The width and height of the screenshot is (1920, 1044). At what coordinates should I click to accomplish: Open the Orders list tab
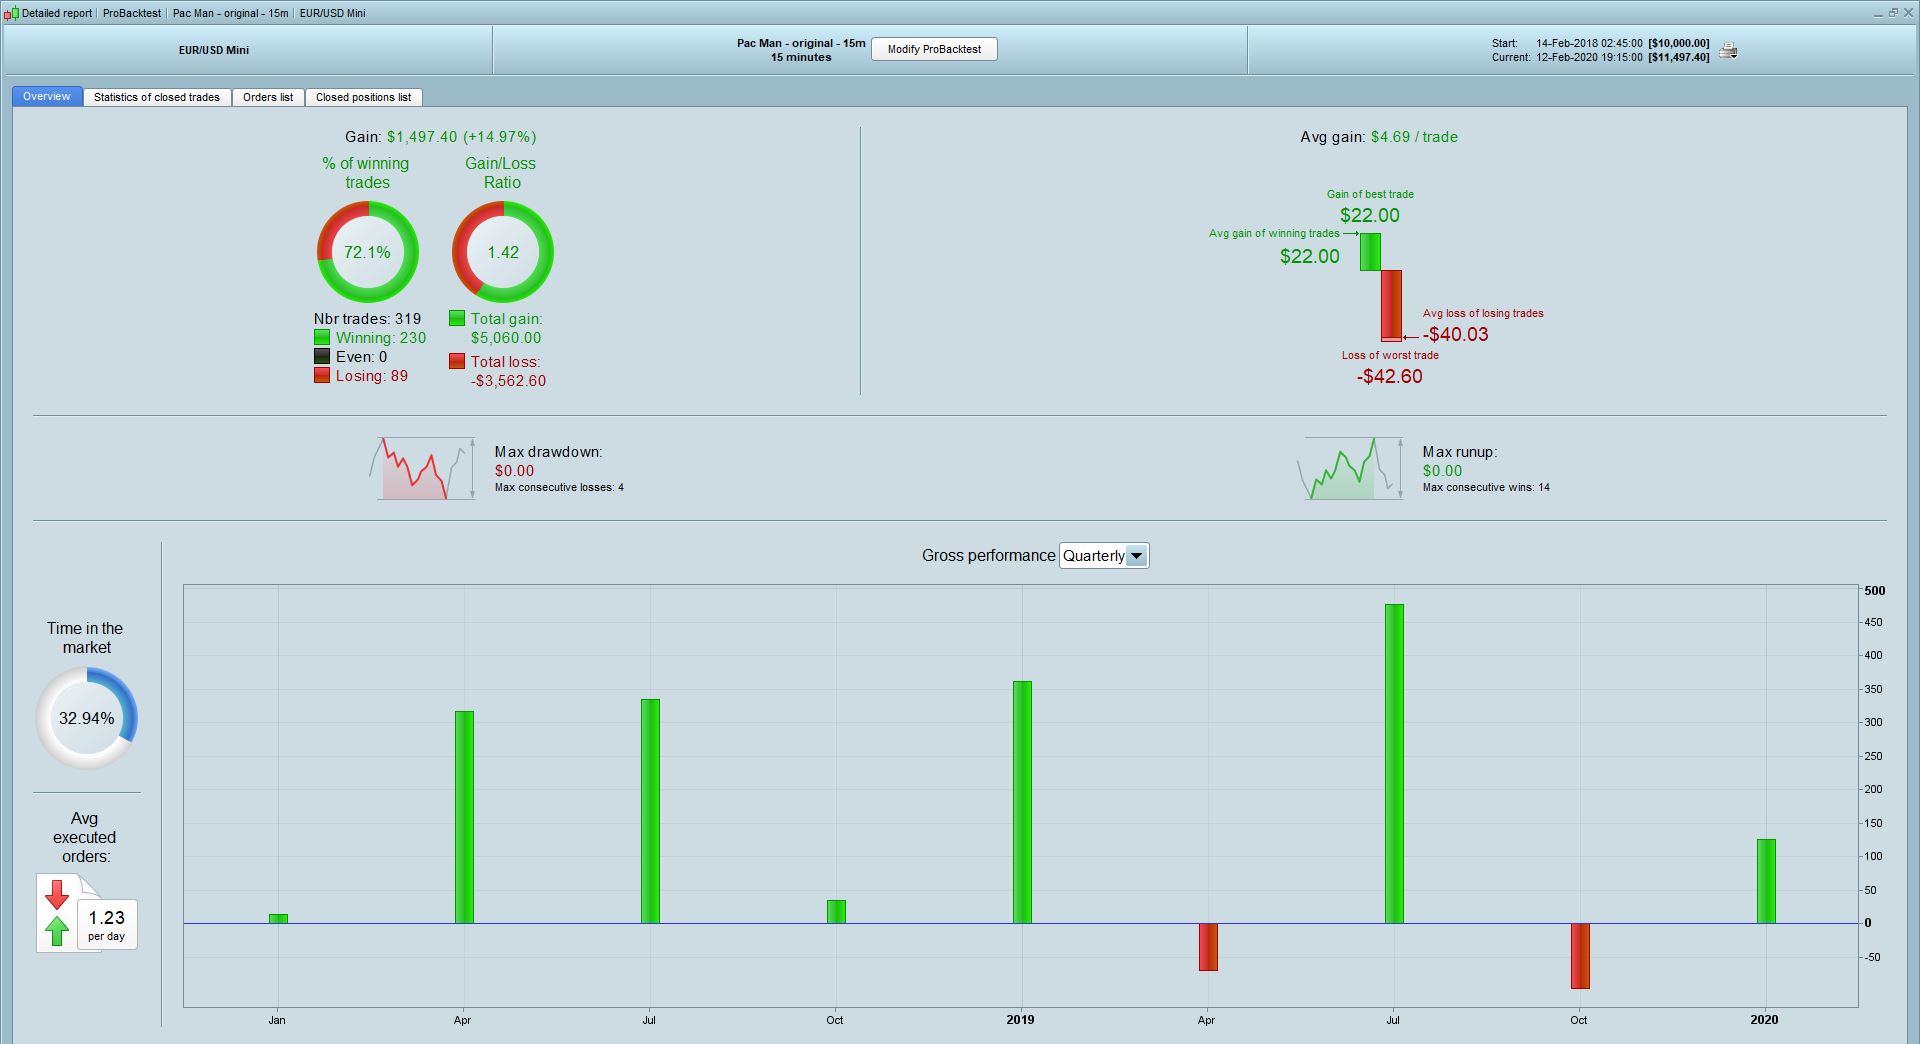268,97
